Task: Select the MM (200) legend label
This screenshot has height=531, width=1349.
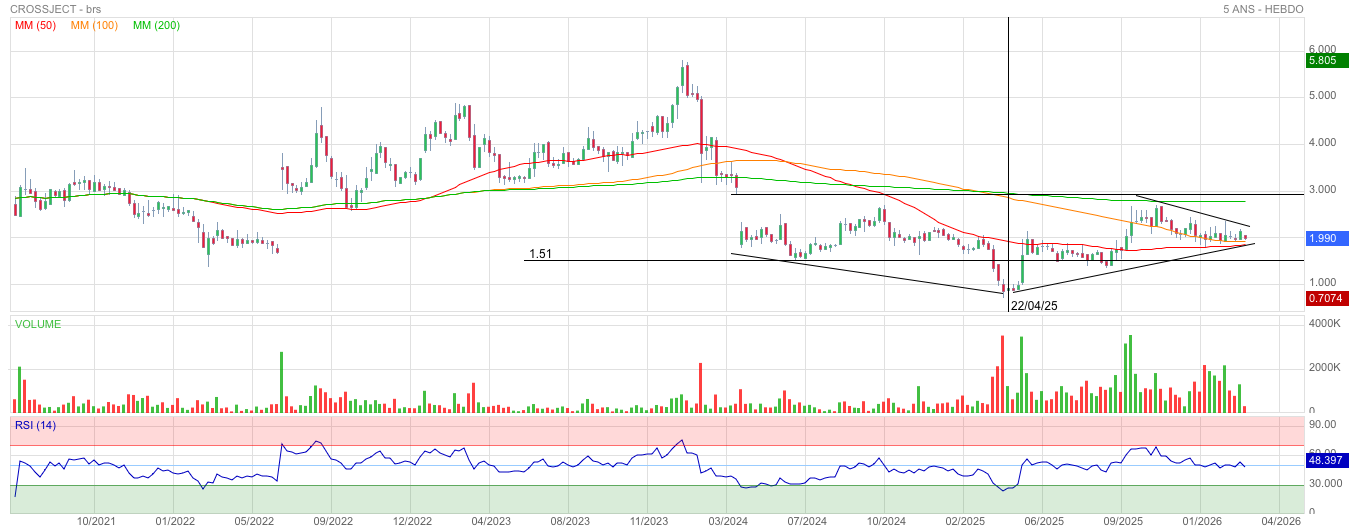Action: pyautogui.click(x=157, y=25)
